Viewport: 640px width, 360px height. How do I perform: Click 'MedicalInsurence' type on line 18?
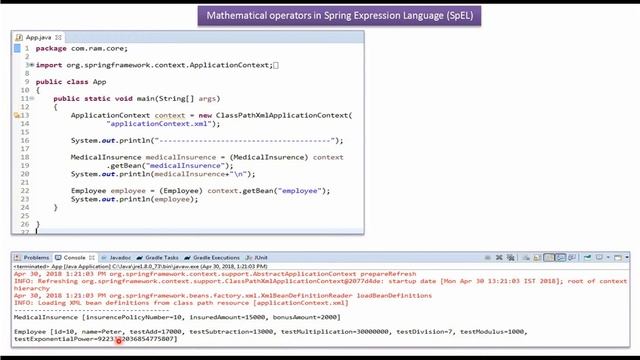[106, 157]
